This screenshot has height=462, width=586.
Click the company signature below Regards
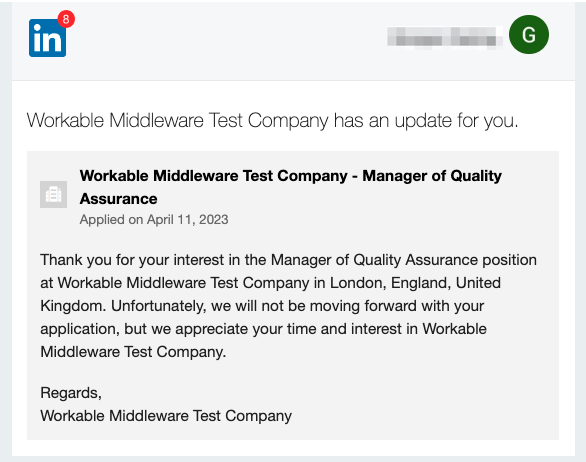point(166,416)
